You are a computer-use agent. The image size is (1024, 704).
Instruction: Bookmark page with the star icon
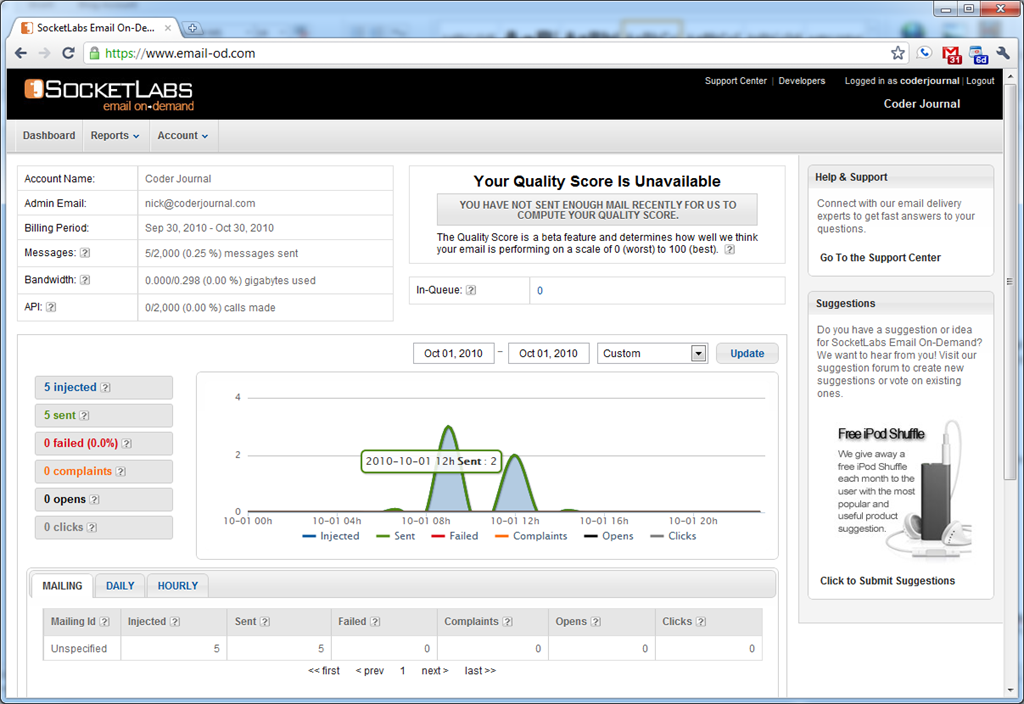tap(898, 53)
